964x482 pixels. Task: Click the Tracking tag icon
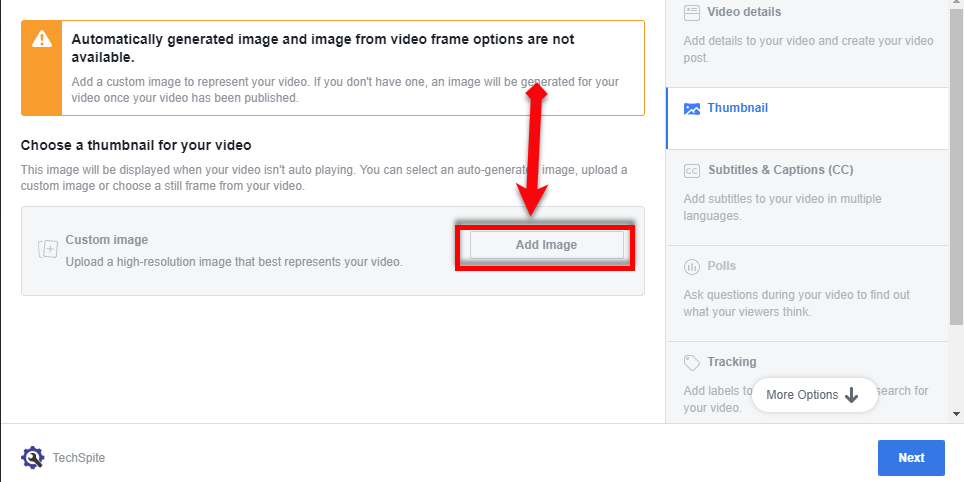[x=691, y=362]
